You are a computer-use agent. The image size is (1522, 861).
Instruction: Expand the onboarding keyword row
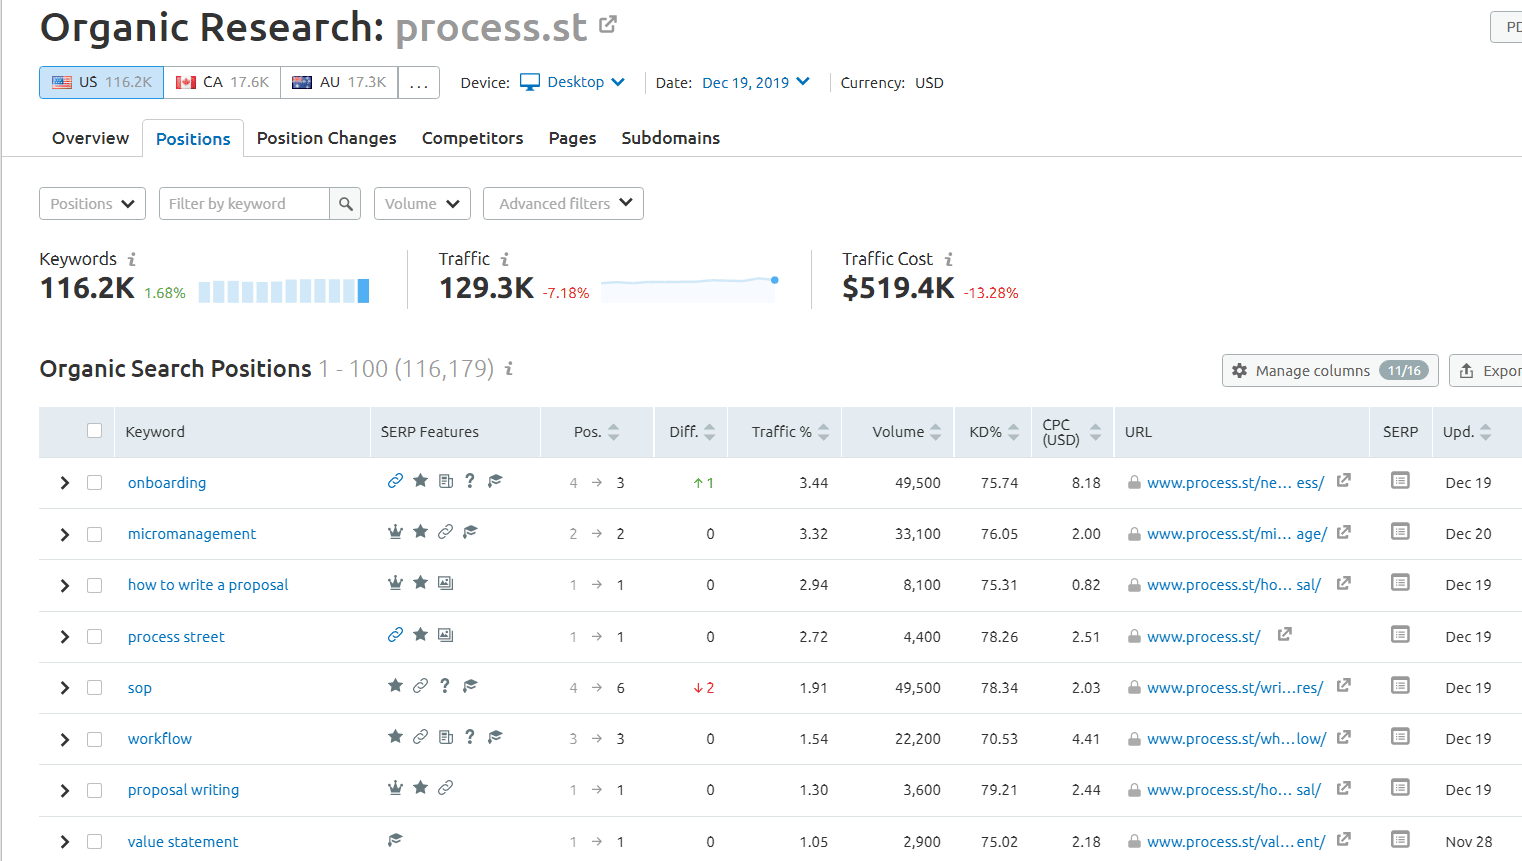point(64,483)
